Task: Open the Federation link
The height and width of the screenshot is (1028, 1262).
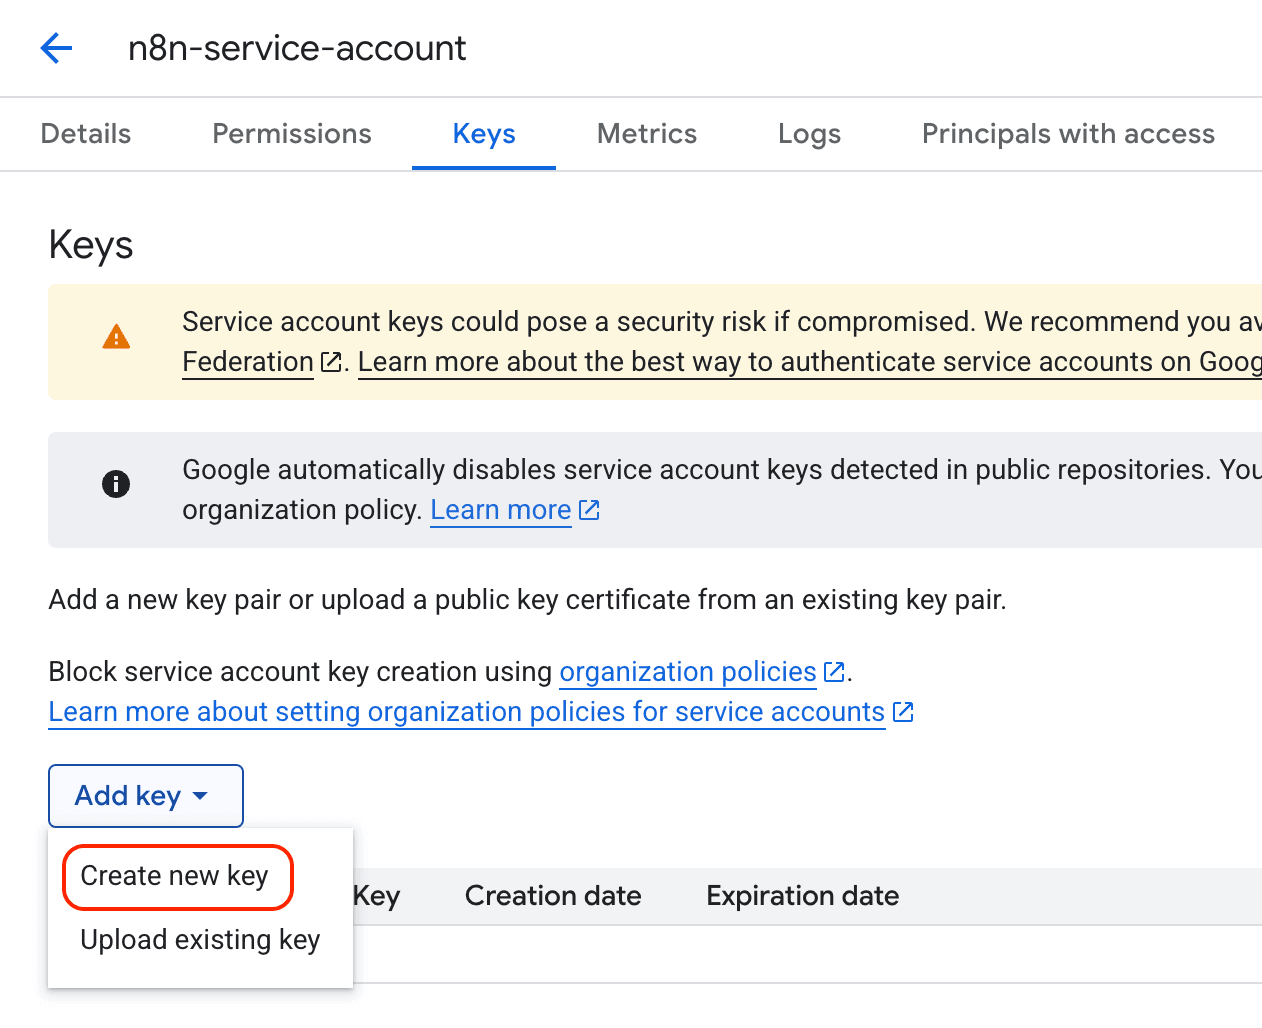Action: click(x=246, y=361)
